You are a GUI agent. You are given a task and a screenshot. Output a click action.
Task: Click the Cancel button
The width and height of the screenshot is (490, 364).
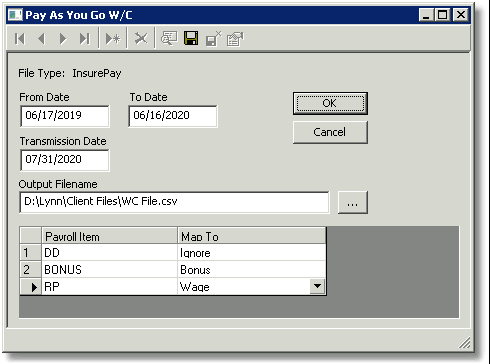point(330,132)
